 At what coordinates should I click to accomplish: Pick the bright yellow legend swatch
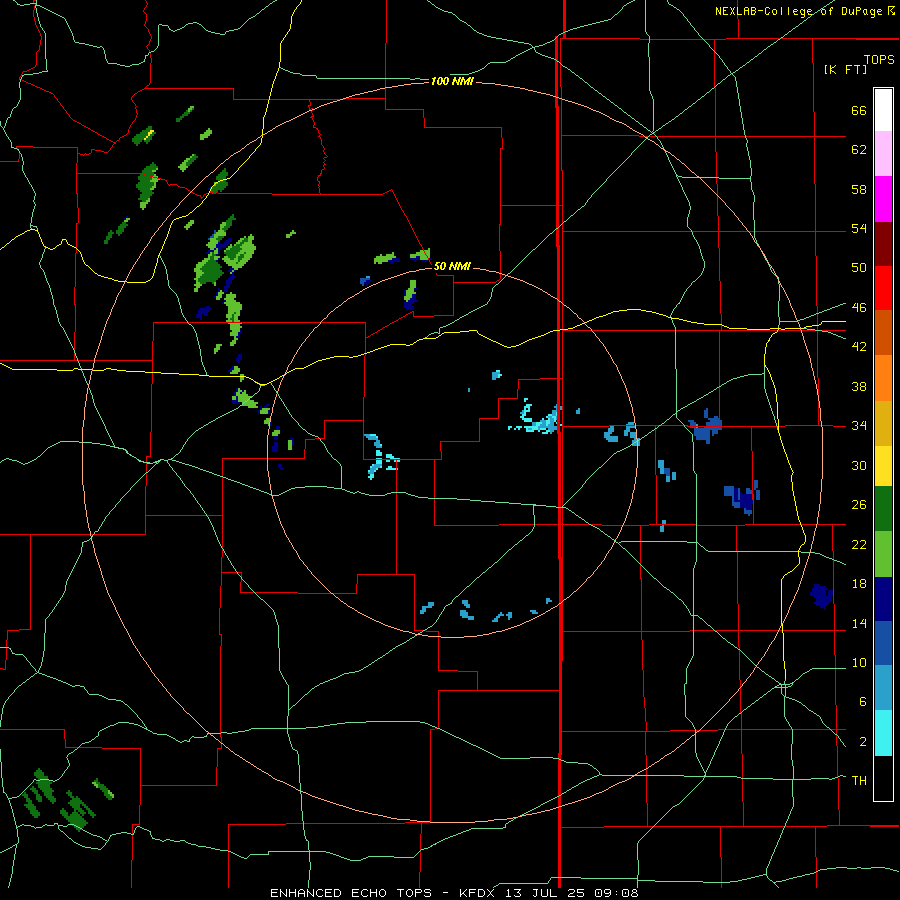pyautogui.click(x=883, y=466)
